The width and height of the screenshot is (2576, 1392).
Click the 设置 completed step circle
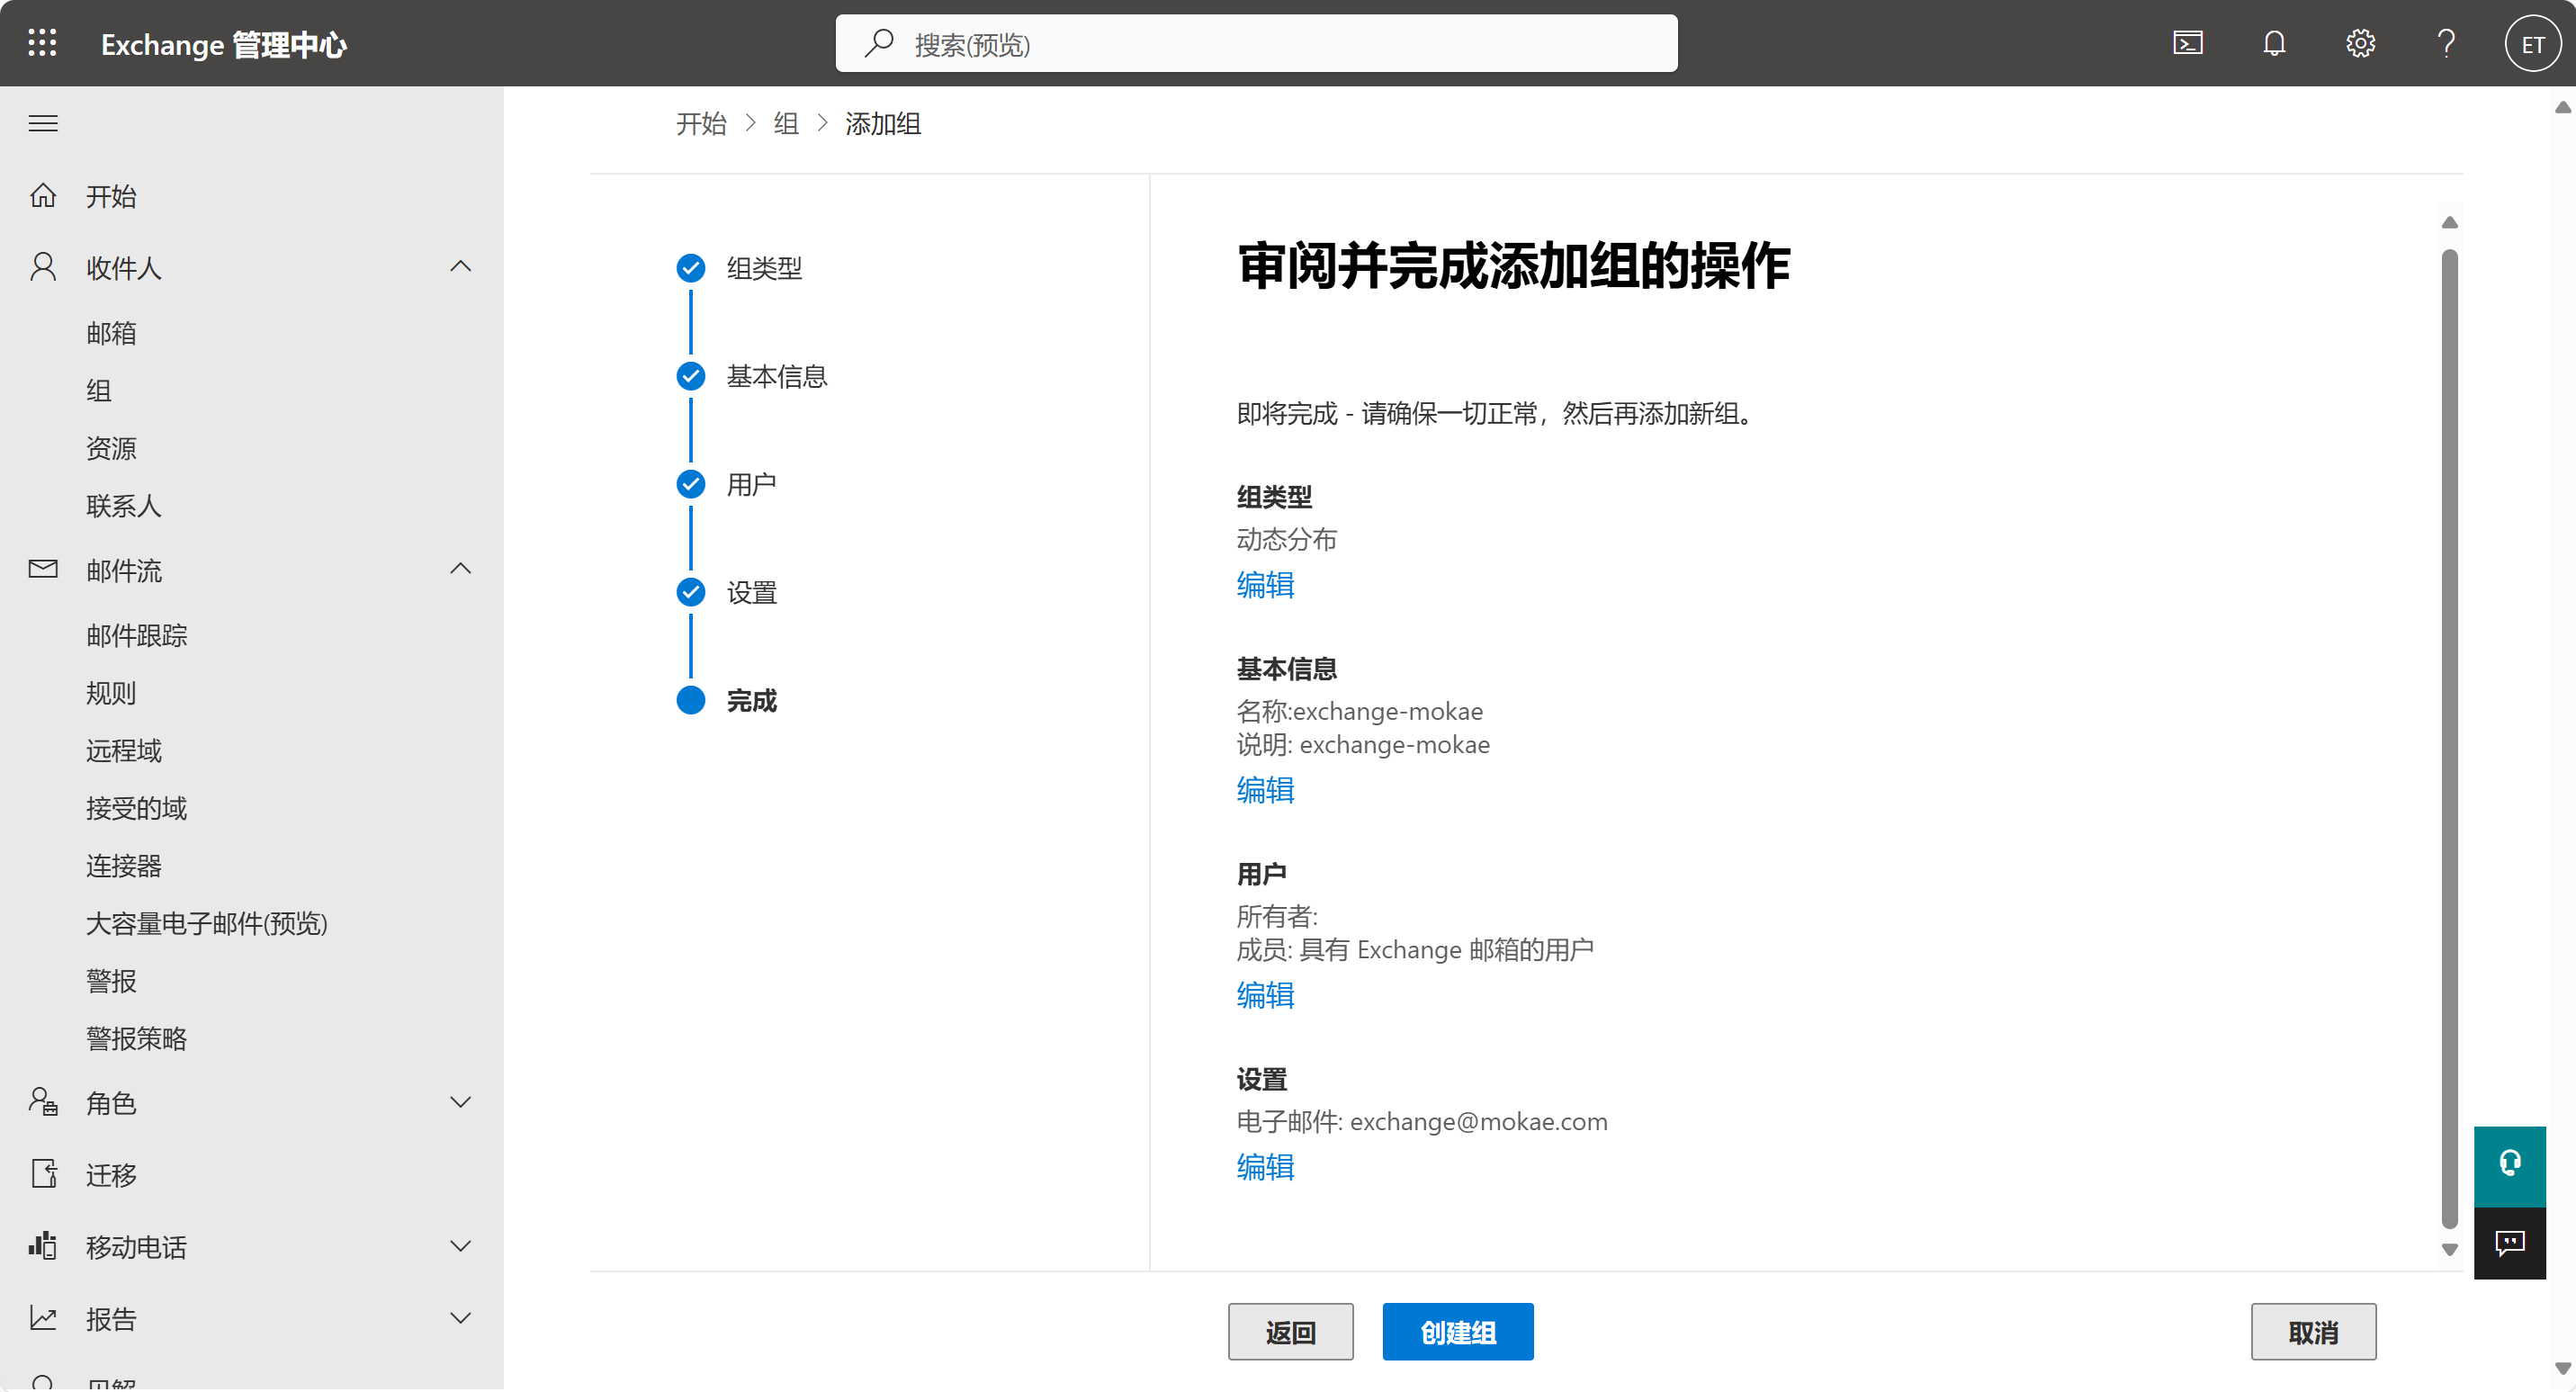tap(691, 592)
